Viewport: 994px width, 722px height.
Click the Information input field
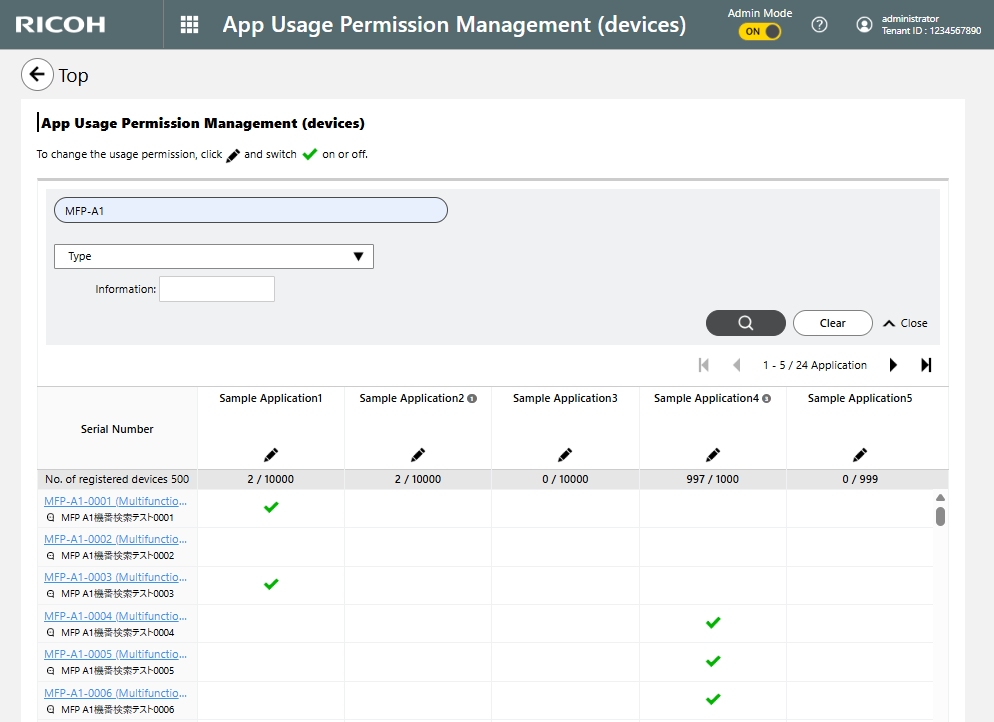tap(216, 289)
